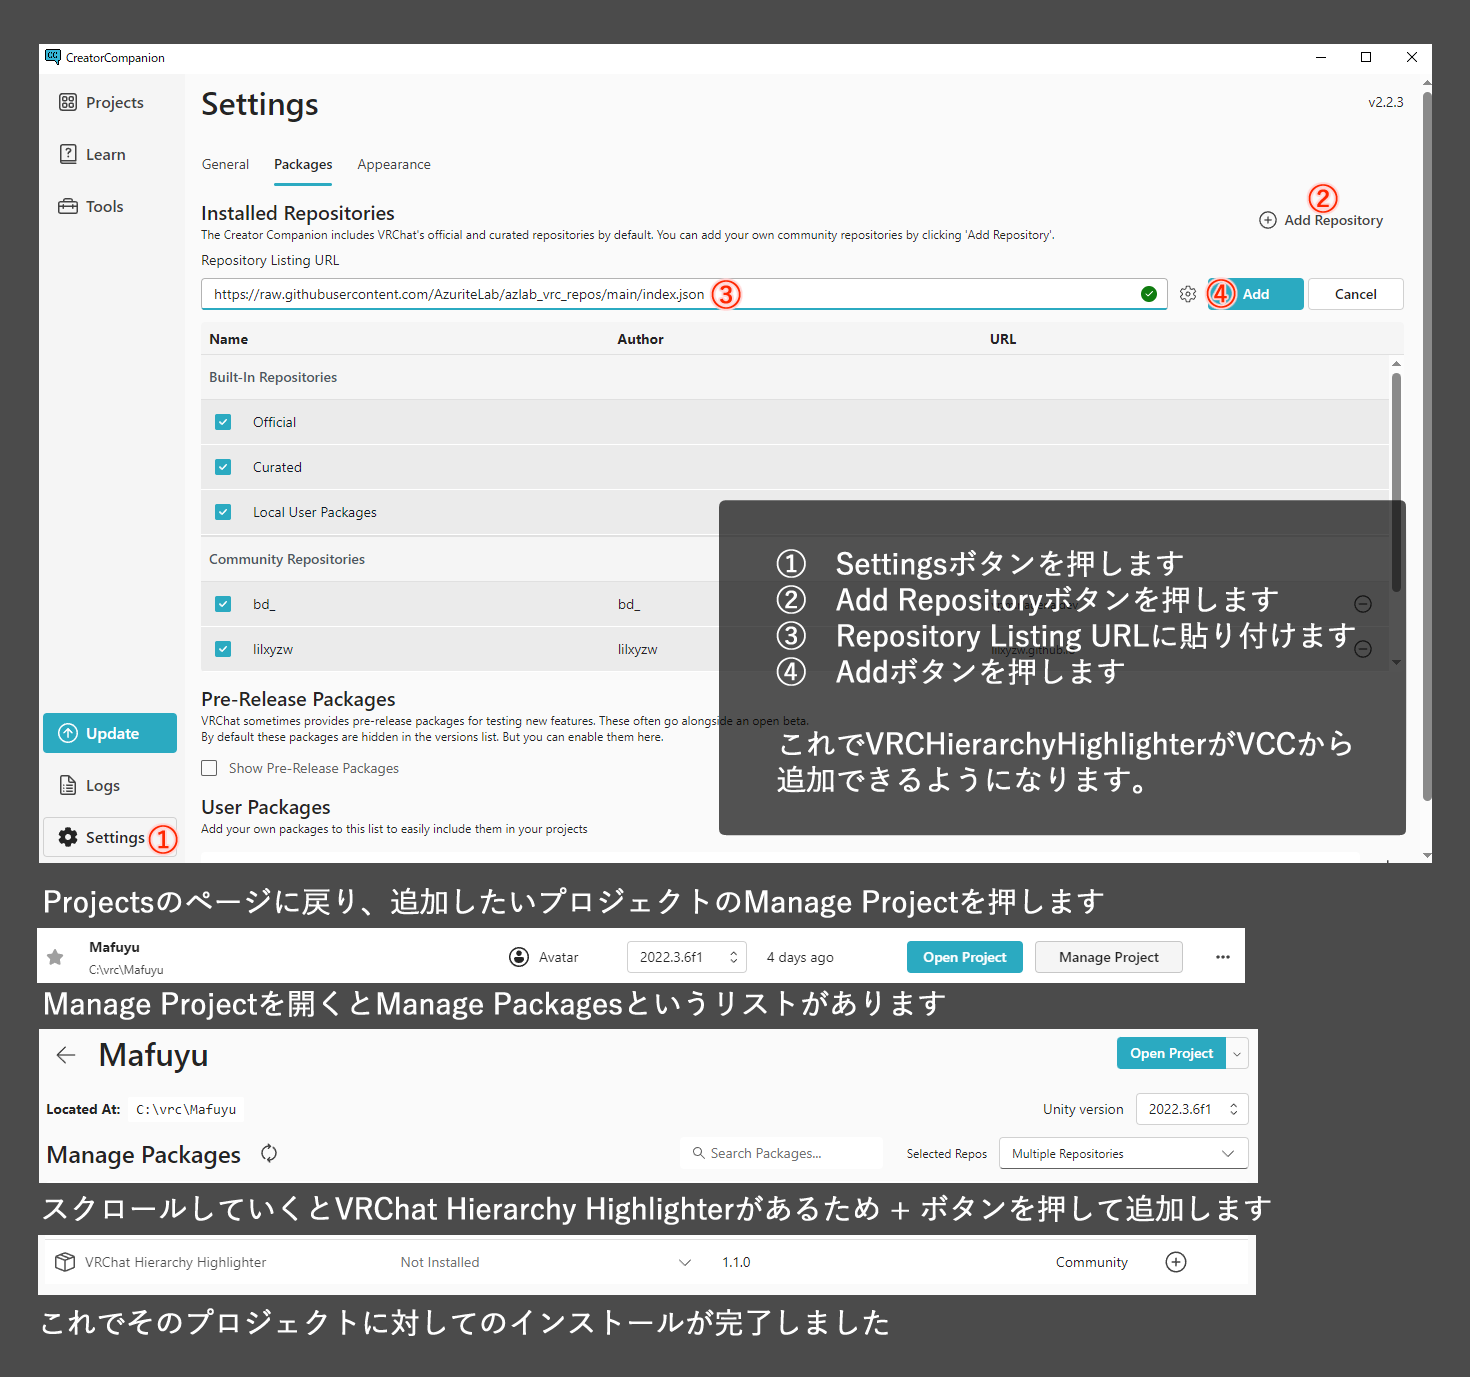Favorite the Mafuyu project with the star
Image resolution: width=1470 pixels, height=1377 pixels.
pos(56,957)
